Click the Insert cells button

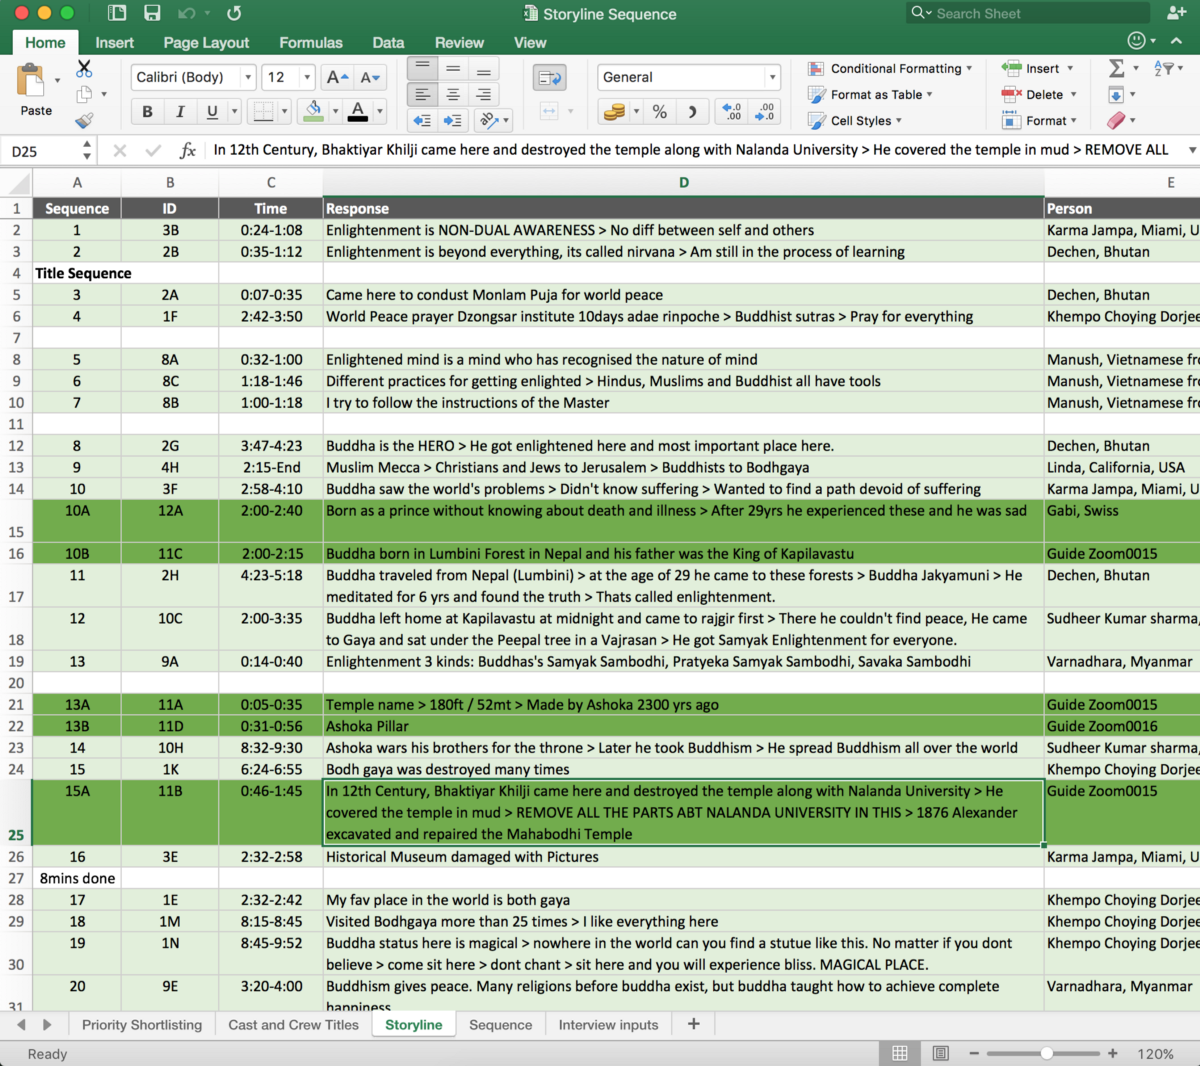[1037, 68]
